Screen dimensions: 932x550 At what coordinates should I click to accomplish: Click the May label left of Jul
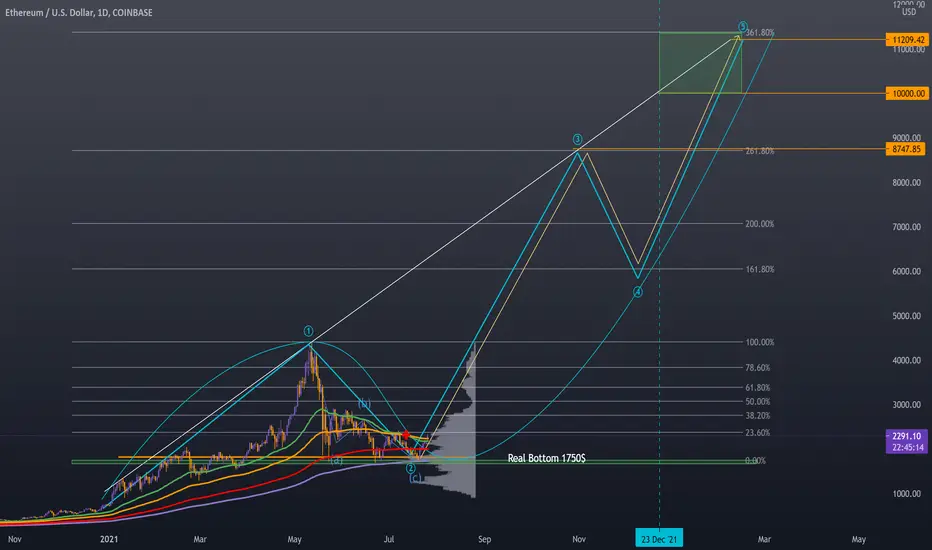(294, 539)
